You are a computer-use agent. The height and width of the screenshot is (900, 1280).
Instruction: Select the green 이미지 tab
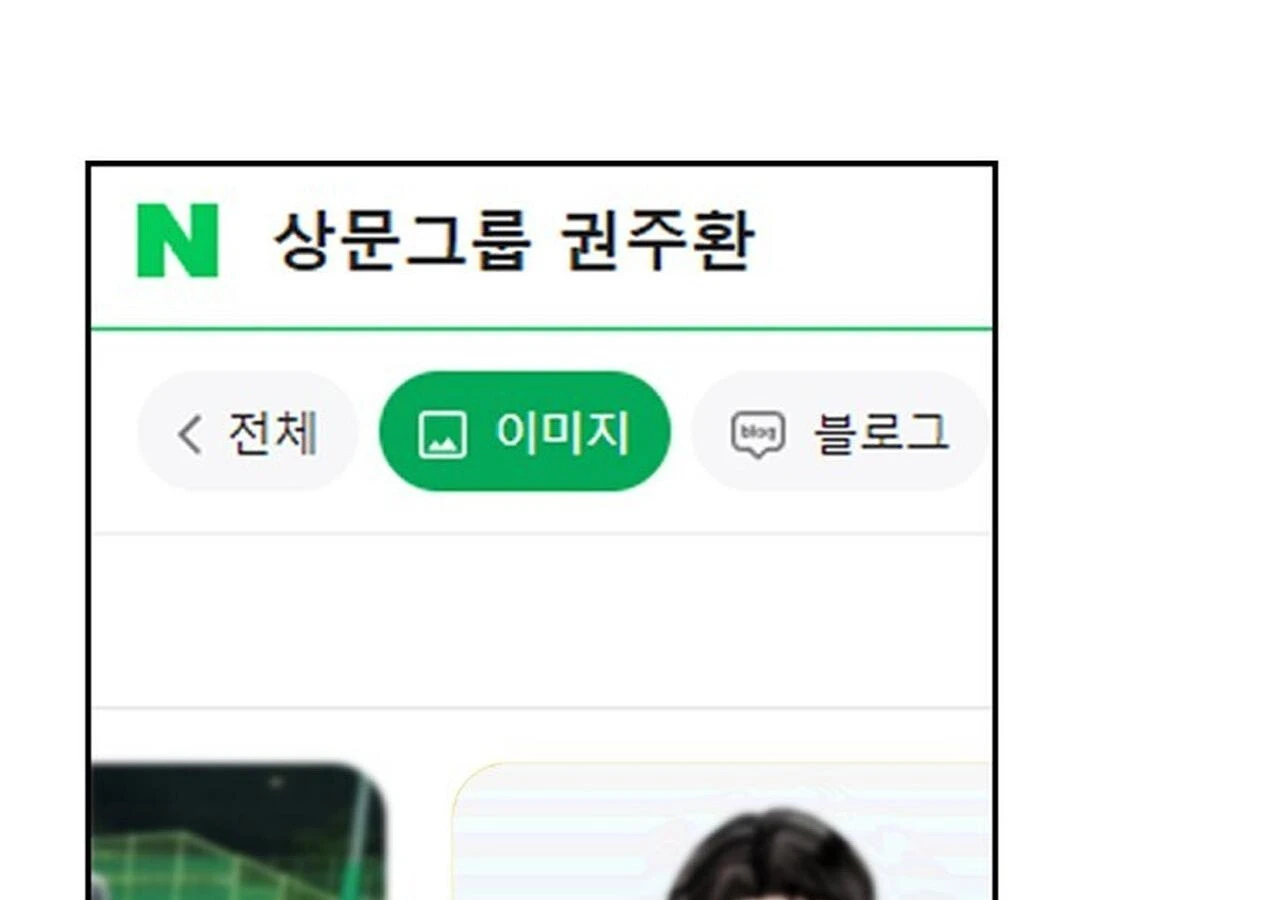point(525,431)
